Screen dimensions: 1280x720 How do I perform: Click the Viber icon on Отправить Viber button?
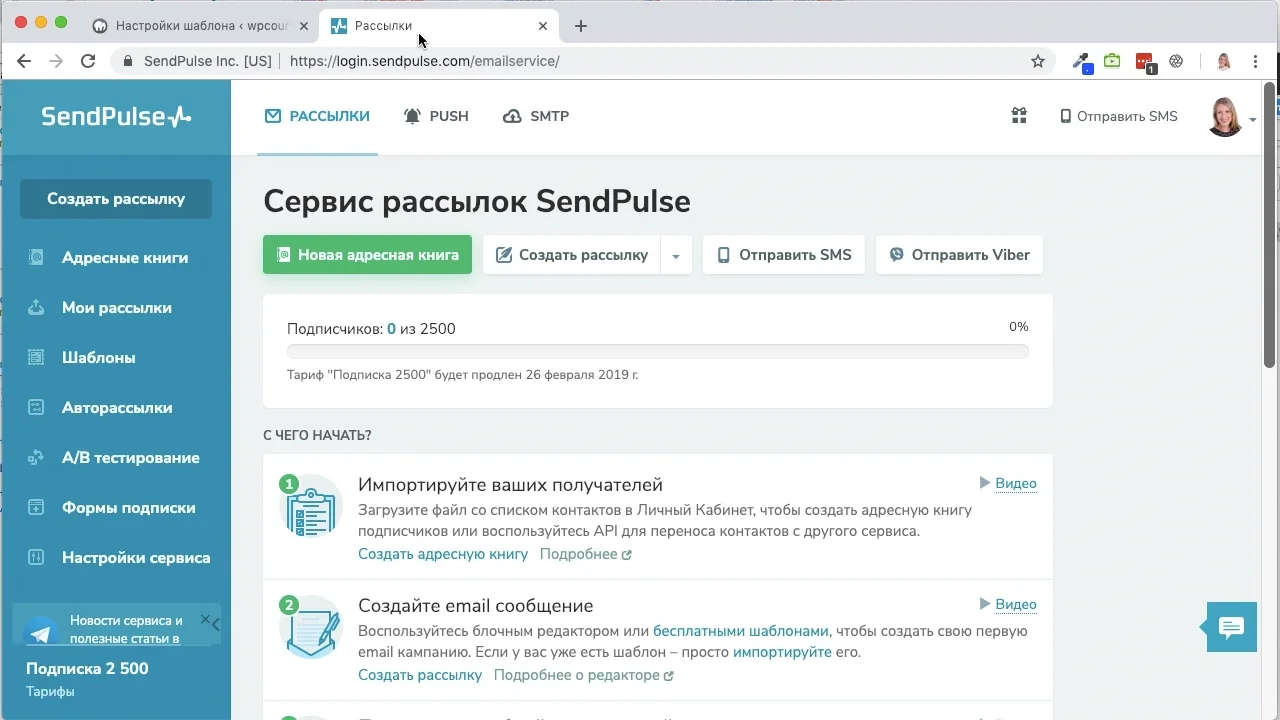[x=897, y=255]
